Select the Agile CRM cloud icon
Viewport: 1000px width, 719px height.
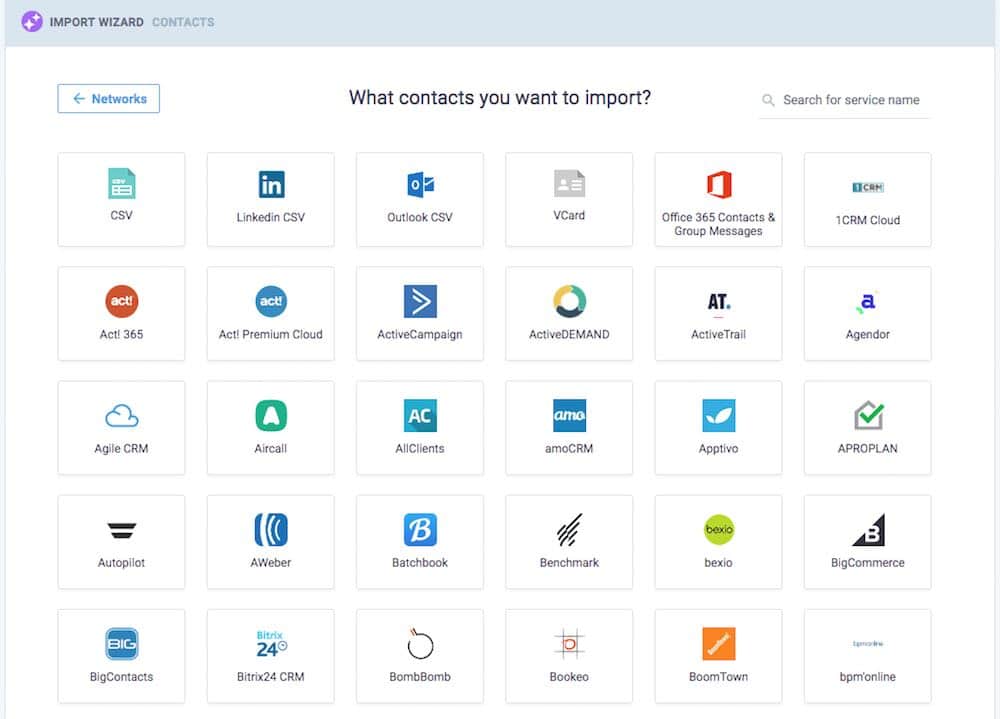121,416
